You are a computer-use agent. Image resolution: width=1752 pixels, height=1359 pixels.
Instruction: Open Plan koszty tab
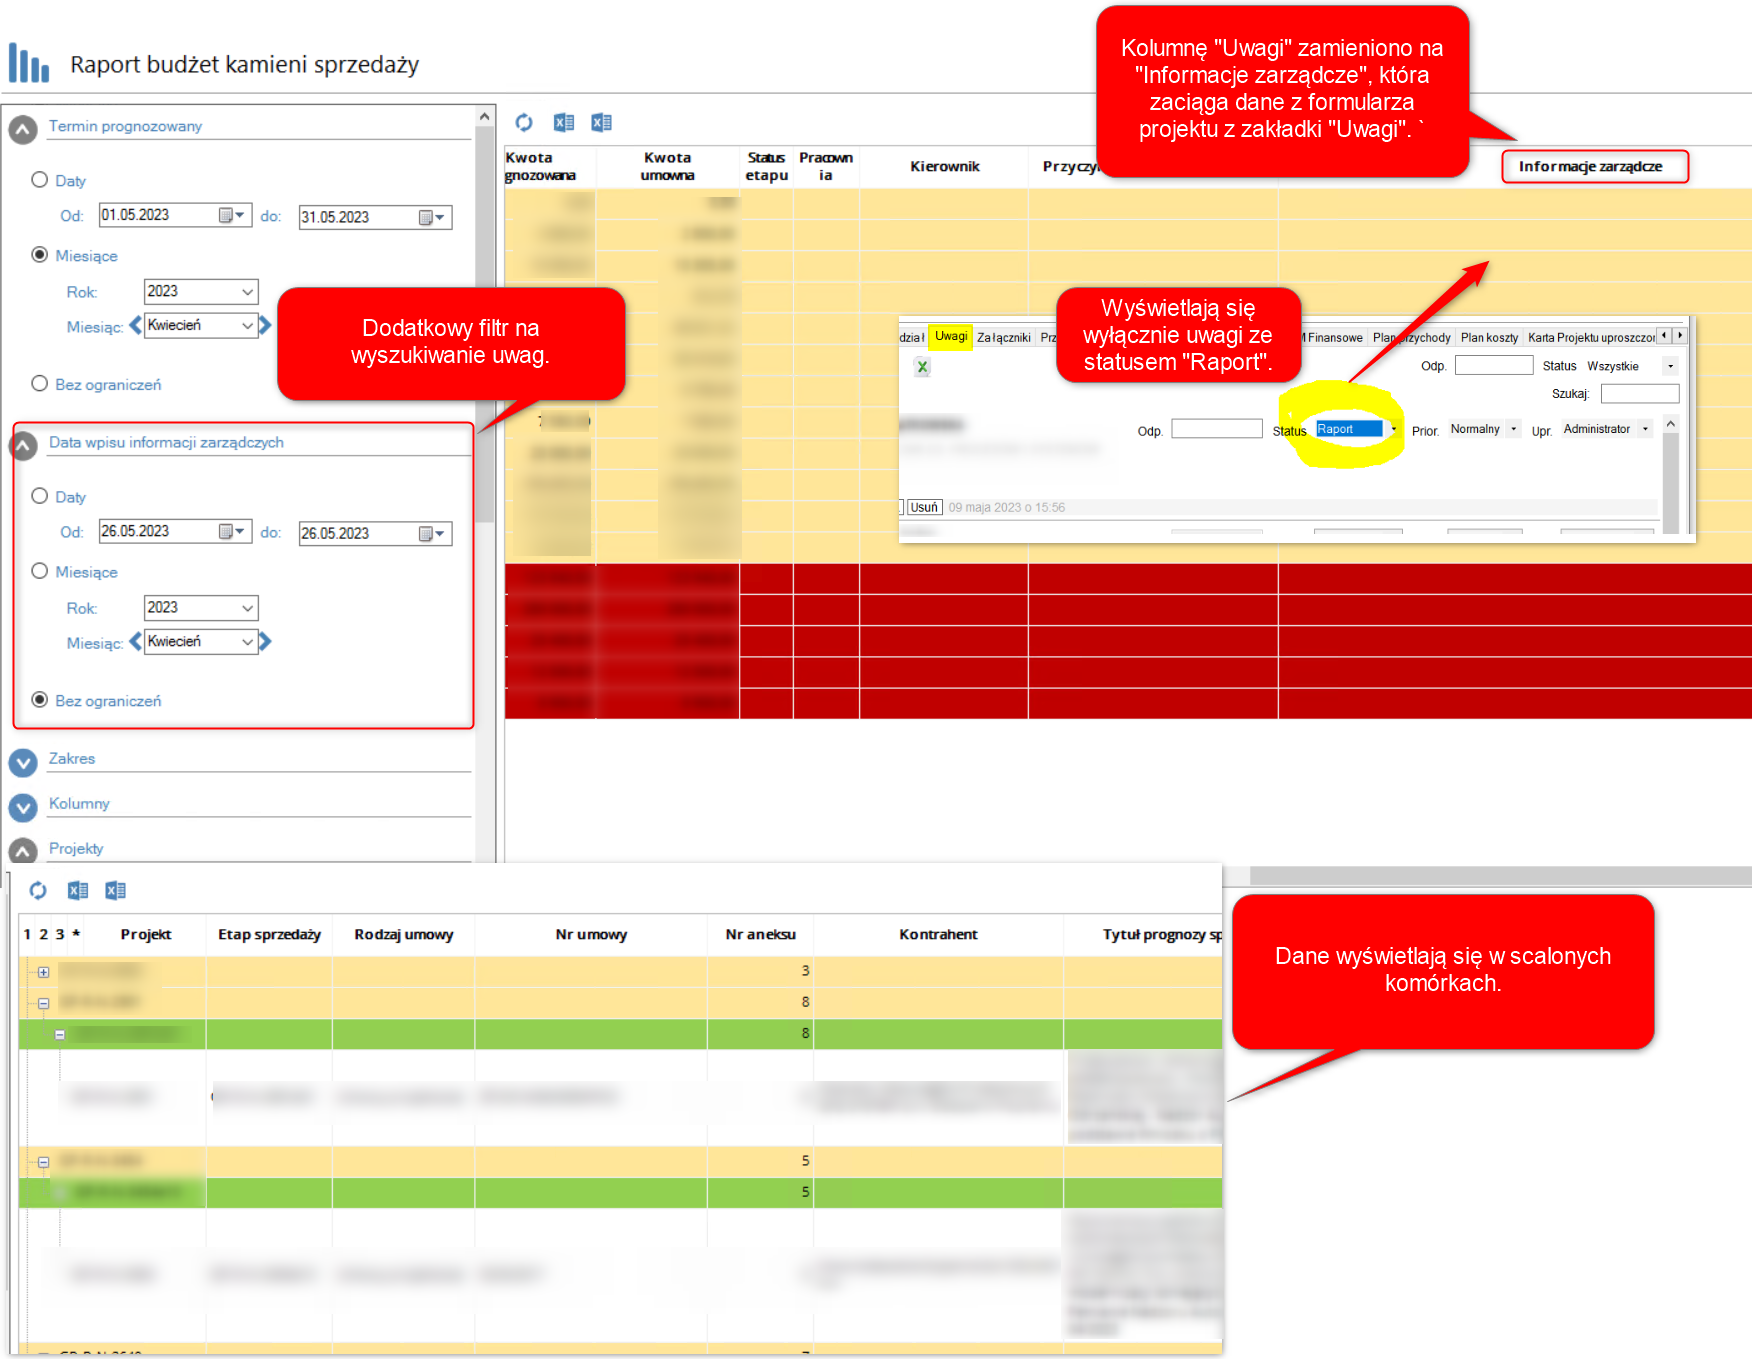[1489, 337]
